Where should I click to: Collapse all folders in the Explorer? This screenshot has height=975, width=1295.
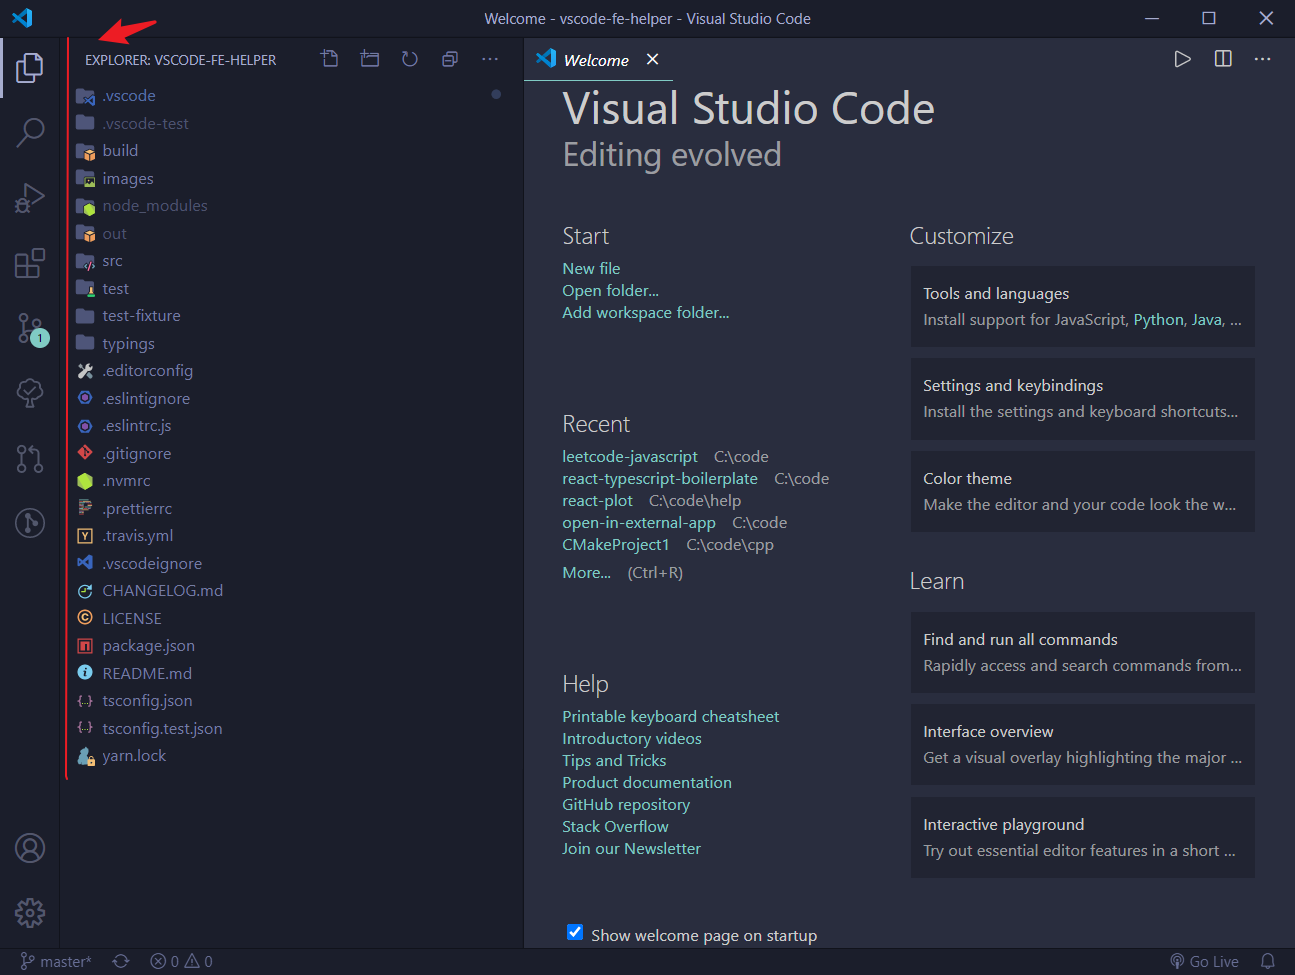(x=449, y=59)
